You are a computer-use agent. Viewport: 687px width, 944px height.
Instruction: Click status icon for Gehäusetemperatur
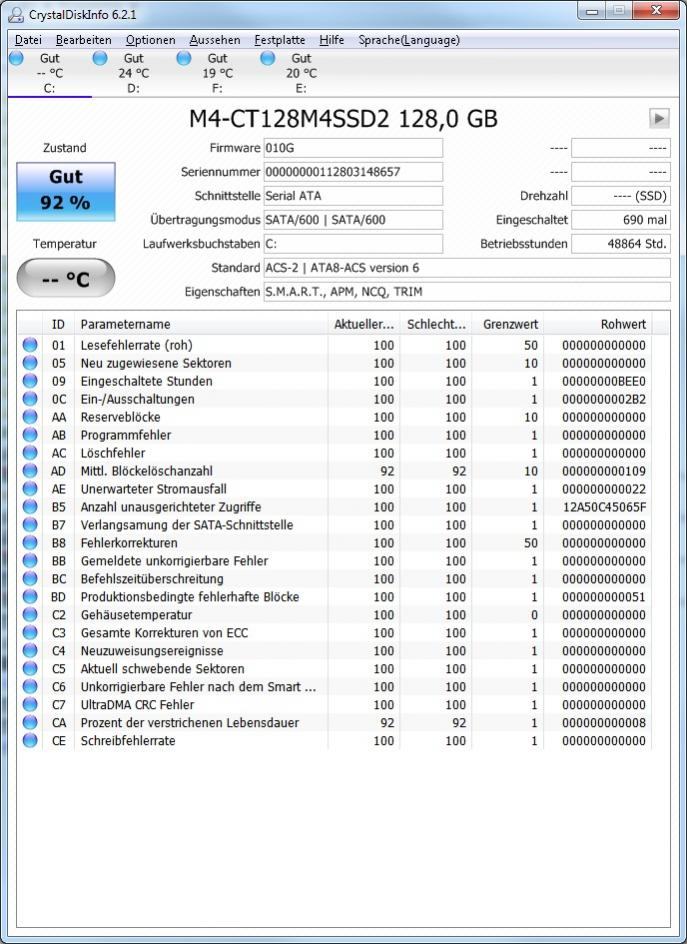click(x=30, y=615)
